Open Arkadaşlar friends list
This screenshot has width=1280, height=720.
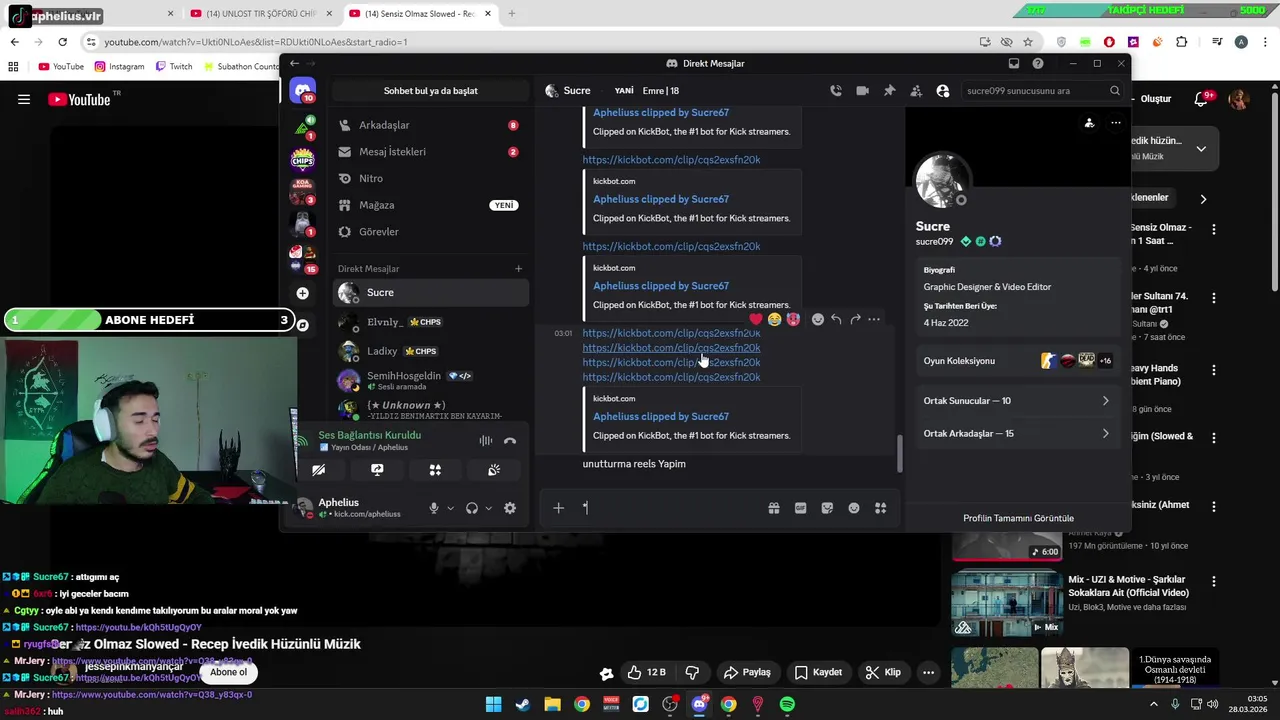[x=430, y=125]
